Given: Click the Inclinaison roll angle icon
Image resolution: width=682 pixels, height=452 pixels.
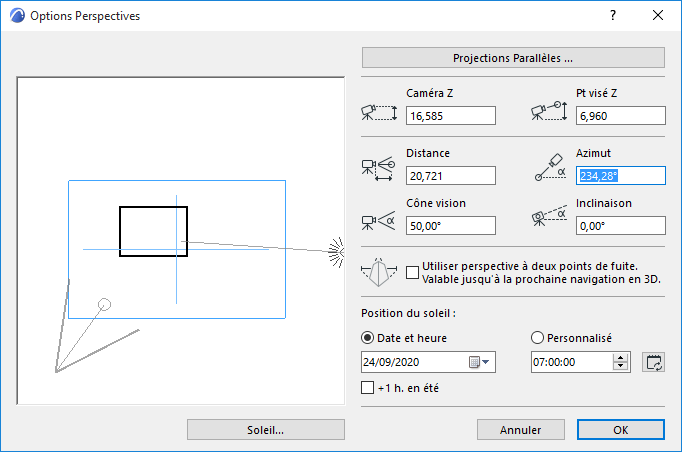Looking at the screenshot, I should coord(551,220).
